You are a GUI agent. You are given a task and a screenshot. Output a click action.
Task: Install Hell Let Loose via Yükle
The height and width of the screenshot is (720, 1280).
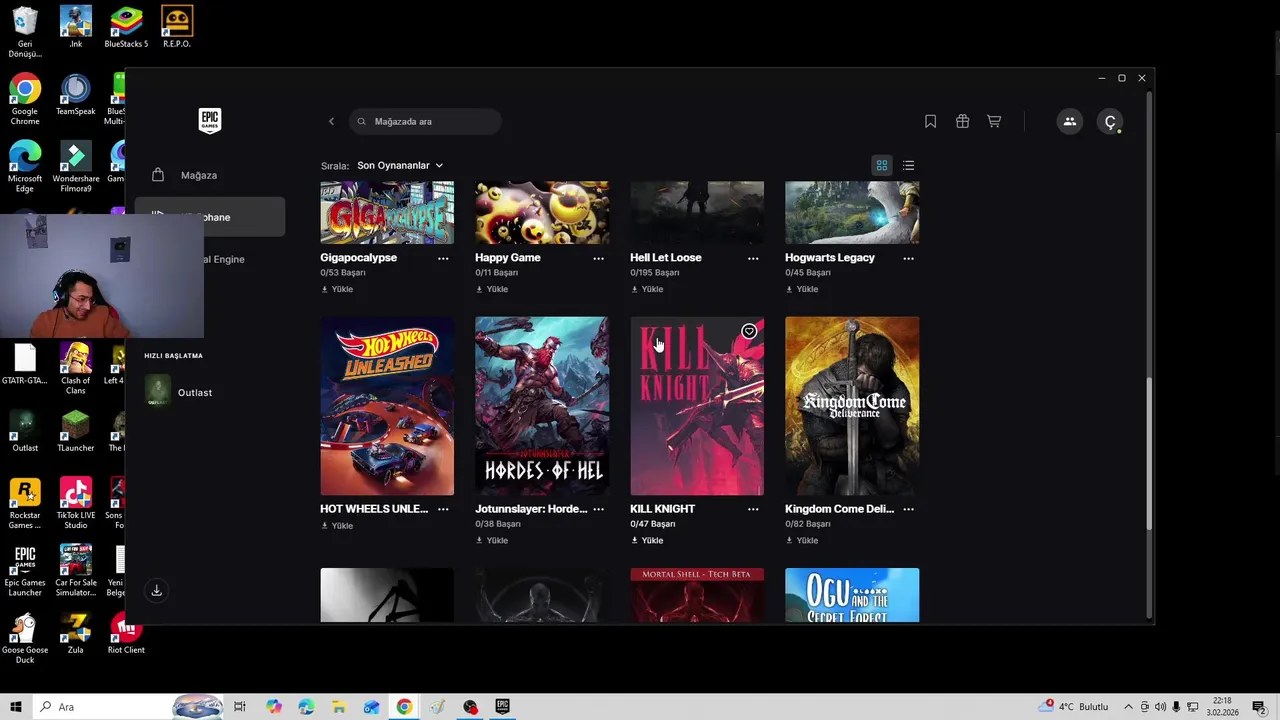[x=647, y=289]
